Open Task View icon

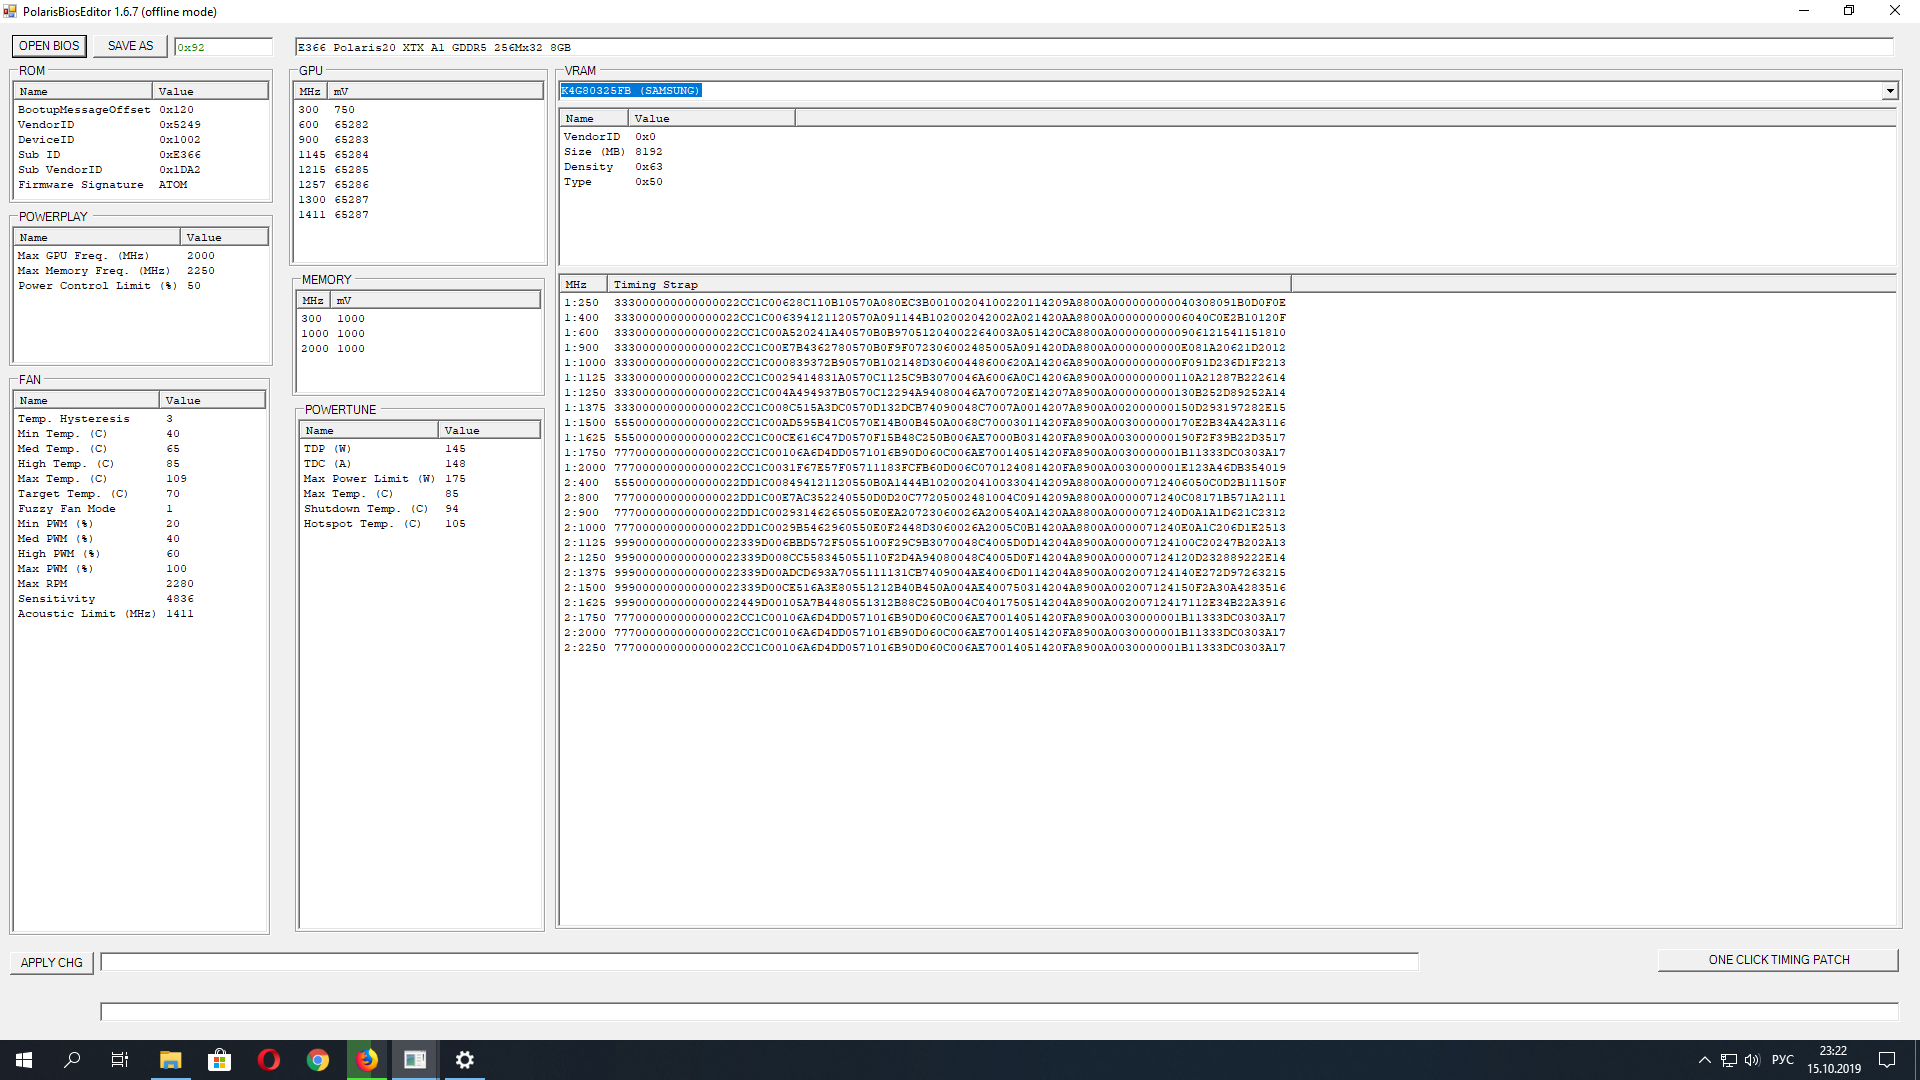tap(120, 1060)
